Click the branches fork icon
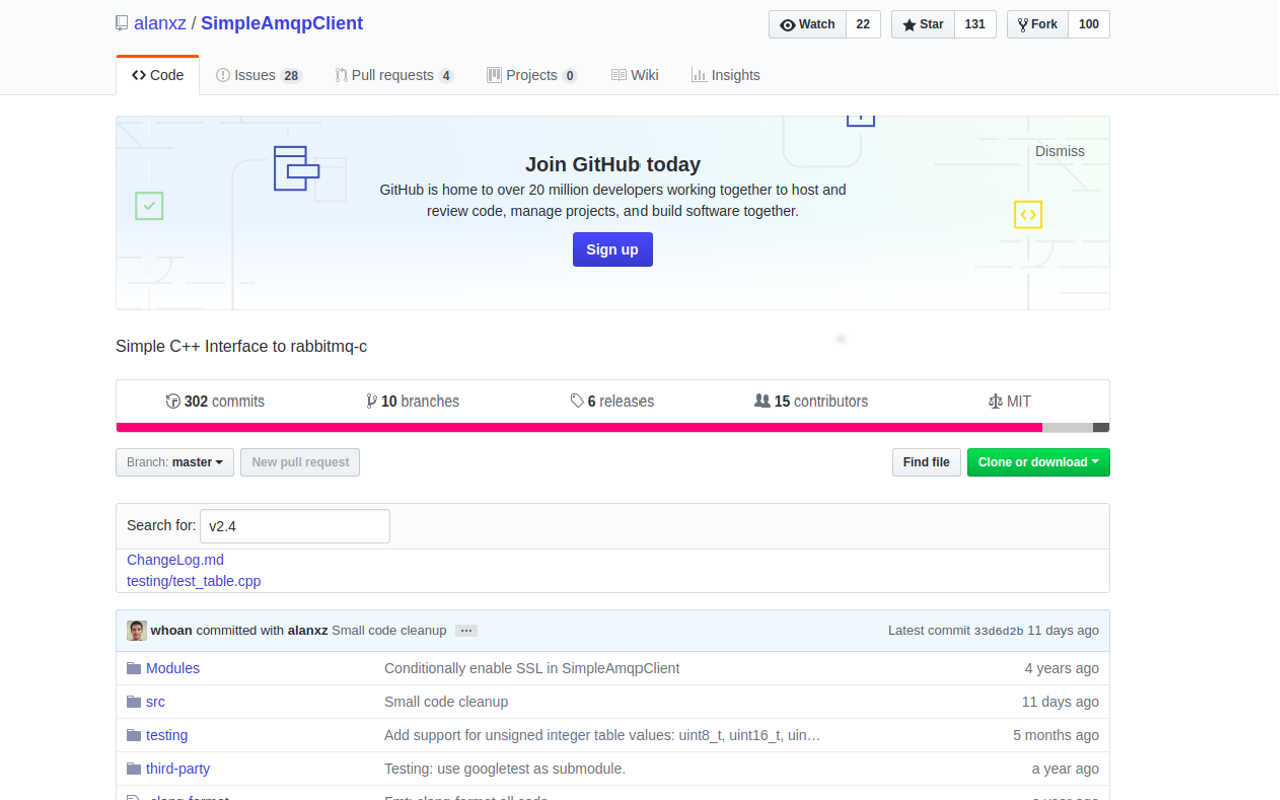 click(371, 401)
